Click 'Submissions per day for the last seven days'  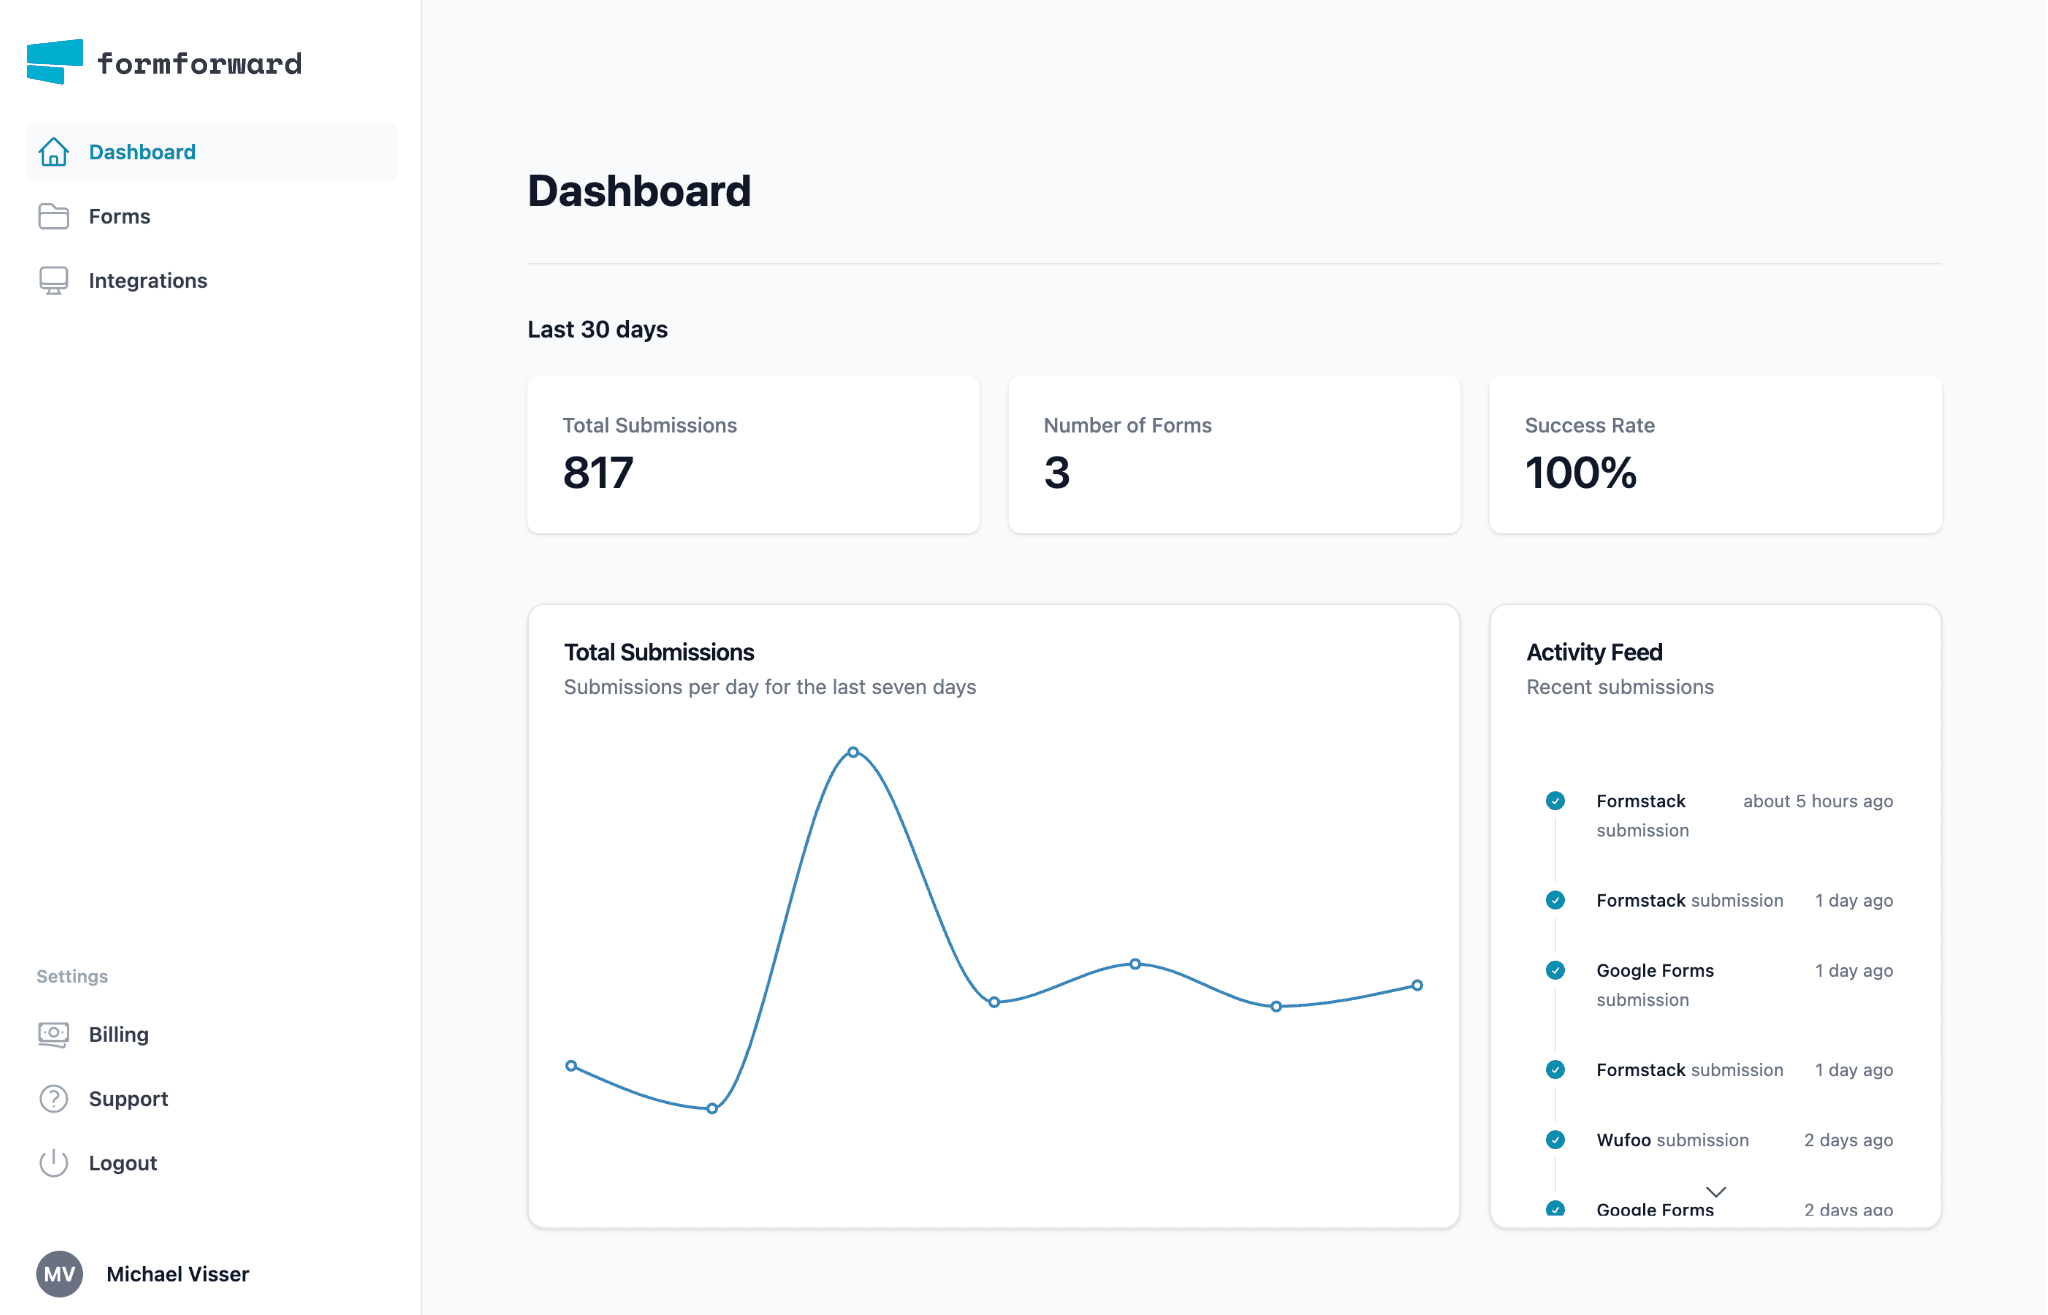pyautogui.click(x=770, y=687)
